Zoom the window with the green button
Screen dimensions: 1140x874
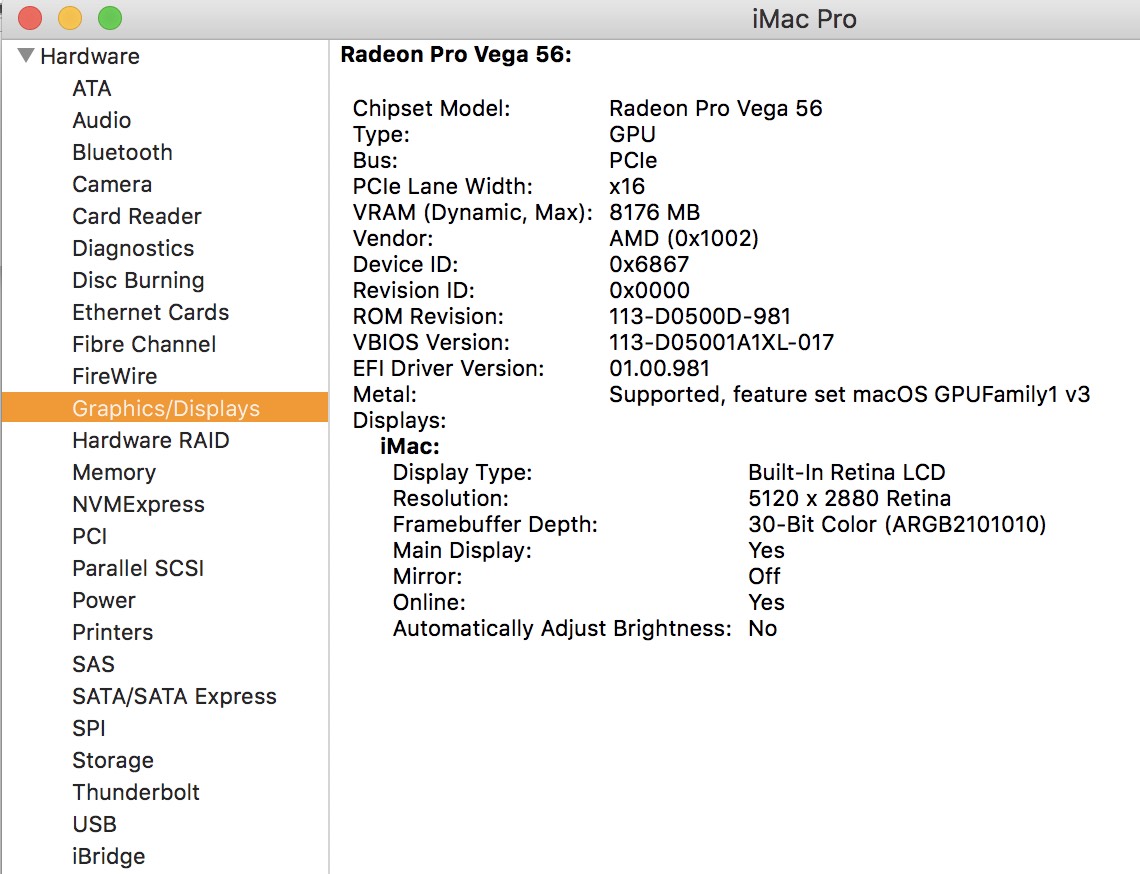[x=110, y=18]
